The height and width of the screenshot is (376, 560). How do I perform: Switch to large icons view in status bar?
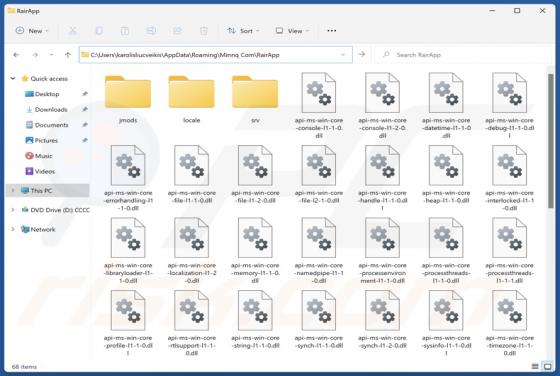coord(547,366)
